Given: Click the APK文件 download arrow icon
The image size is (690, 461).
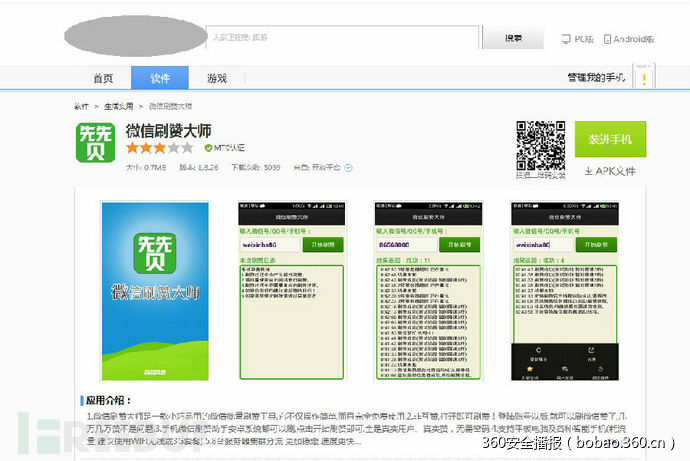Looking at the screenshot, I should [x=589, y=171].
